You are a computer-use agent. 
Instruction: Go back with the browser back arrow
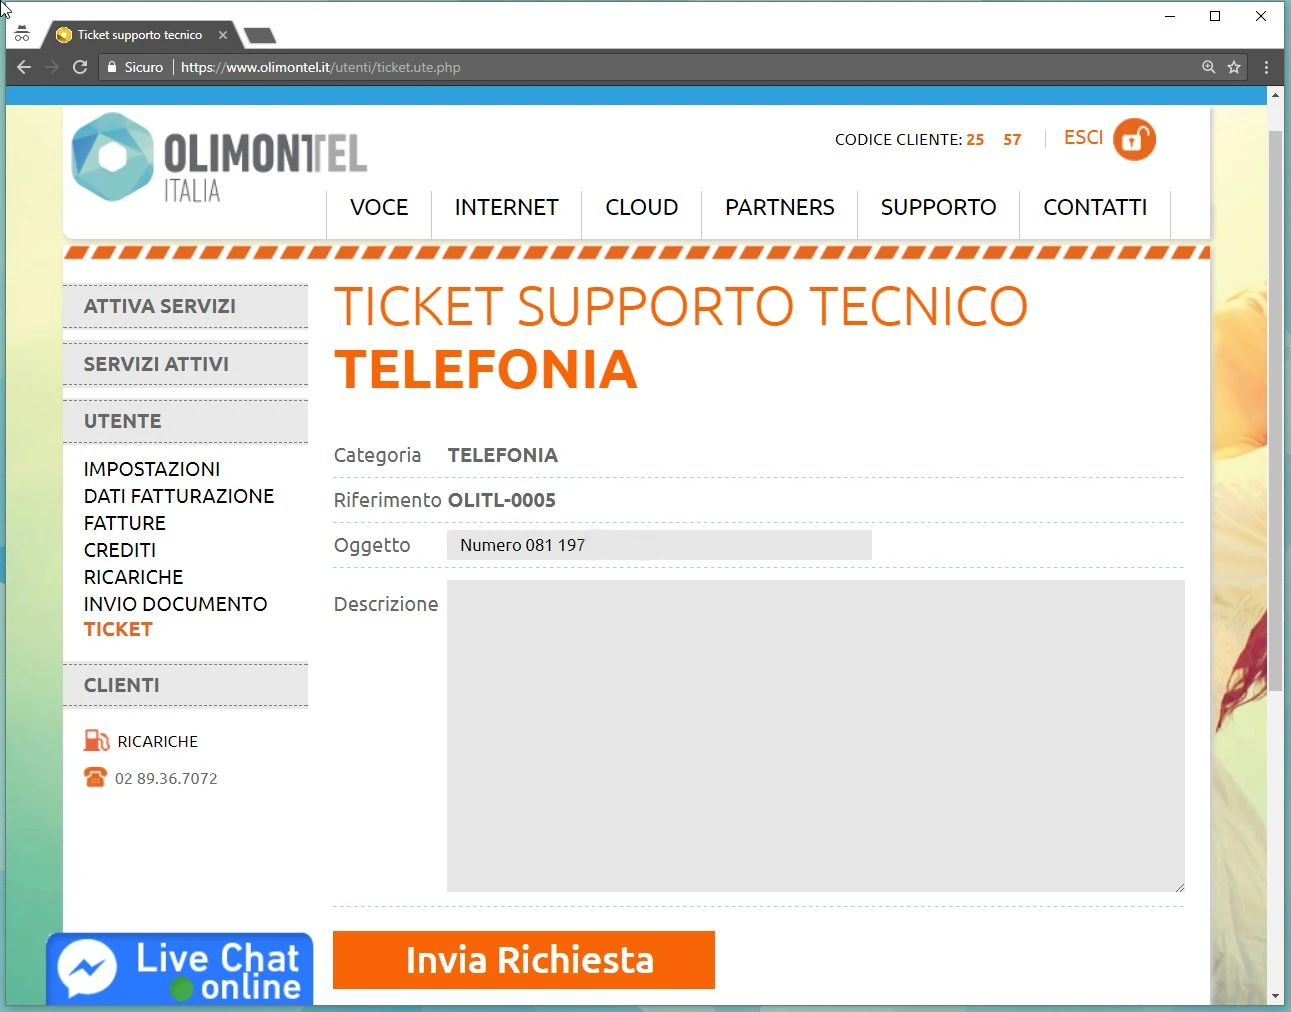point(24,67)
